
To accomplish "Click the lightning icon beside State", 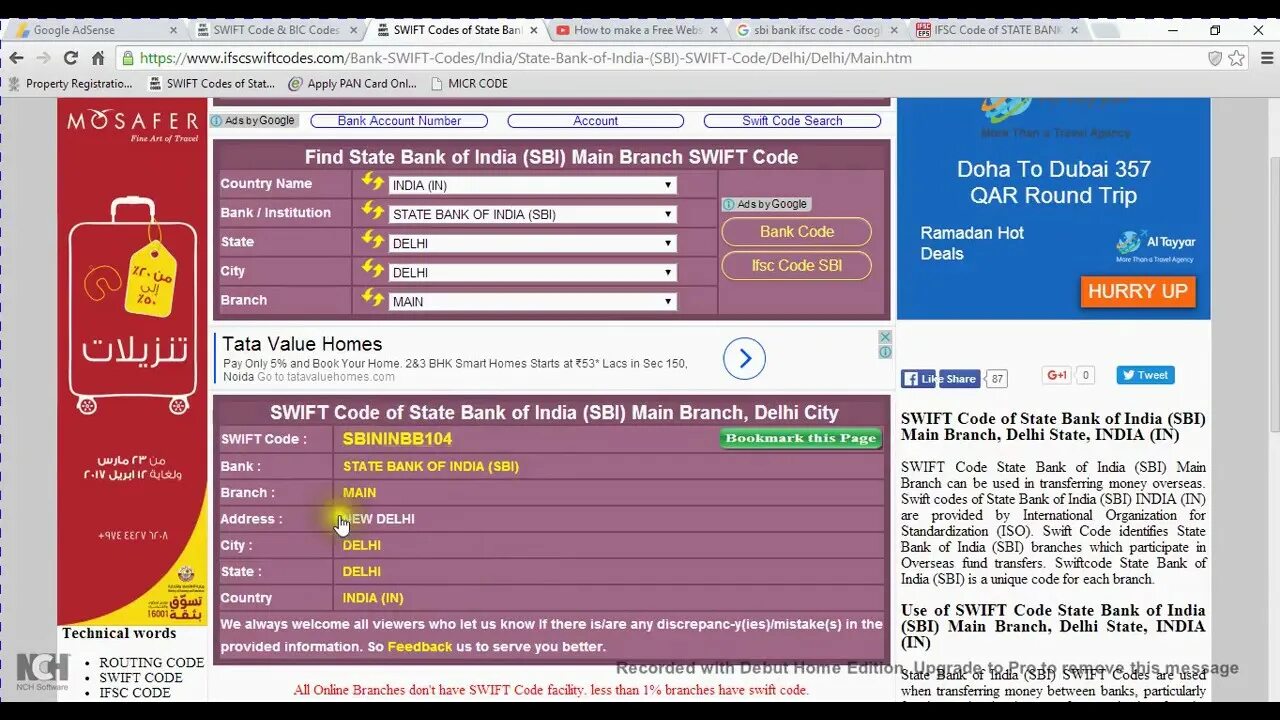I will tap(372, 240).
